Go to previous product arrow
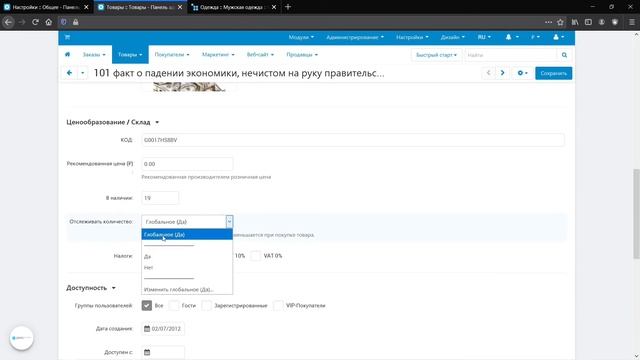640x360 pixels. (x=488, y=73)
